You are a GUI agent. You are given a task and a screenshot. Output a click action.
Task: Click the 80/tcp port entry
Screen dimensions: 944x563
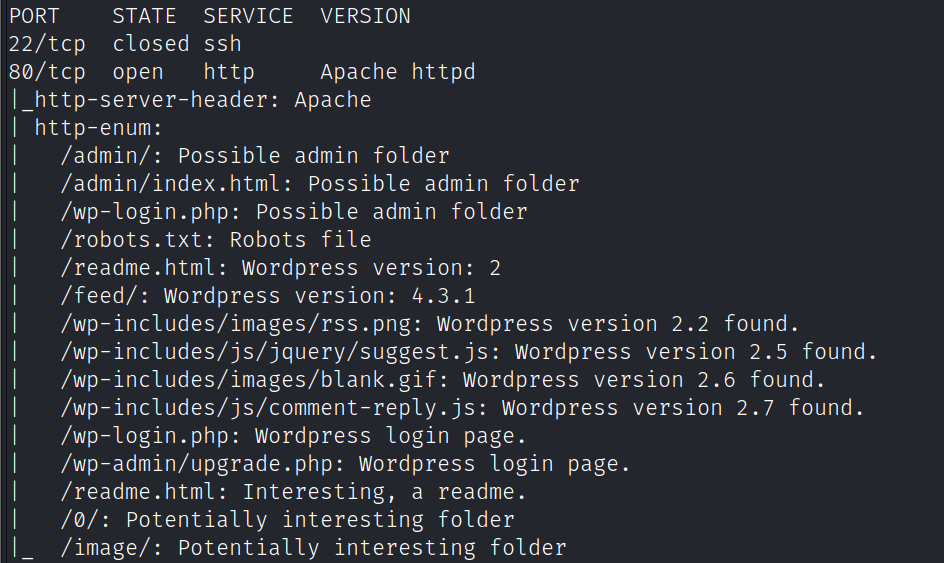click(x=46, y=72)
